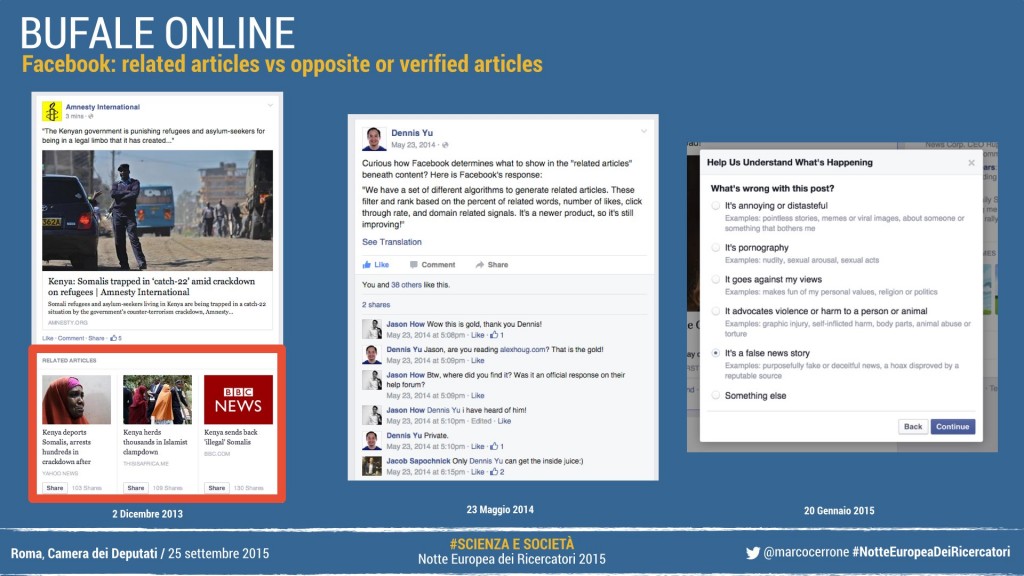This screenshot has height=576, width=1024.
Task: Open the 'Kenya sends back illegal Somalis' title
Action: [231, 437]
